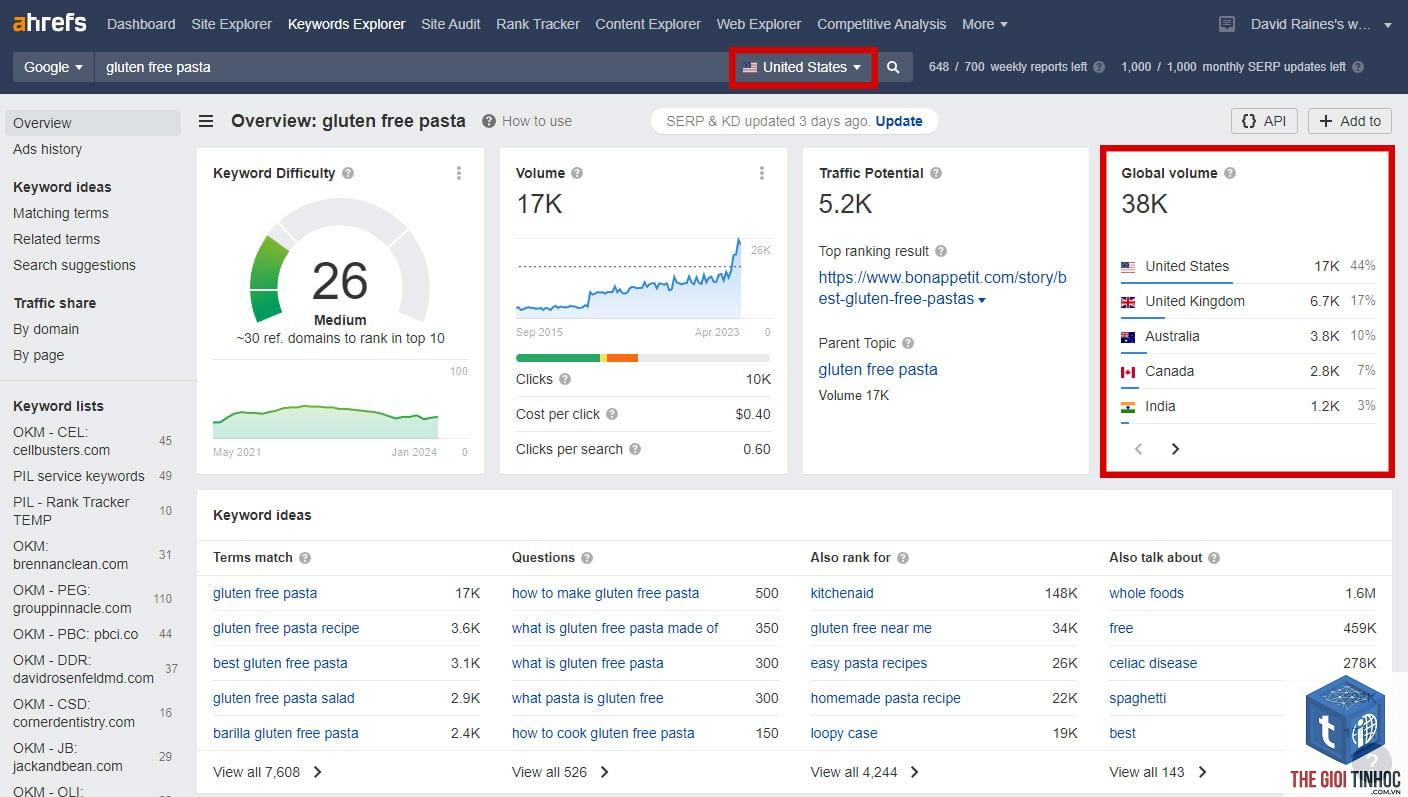Open Web Explorer in top navigation
The height and width of the screenshot is (797, 1408).
759,24
